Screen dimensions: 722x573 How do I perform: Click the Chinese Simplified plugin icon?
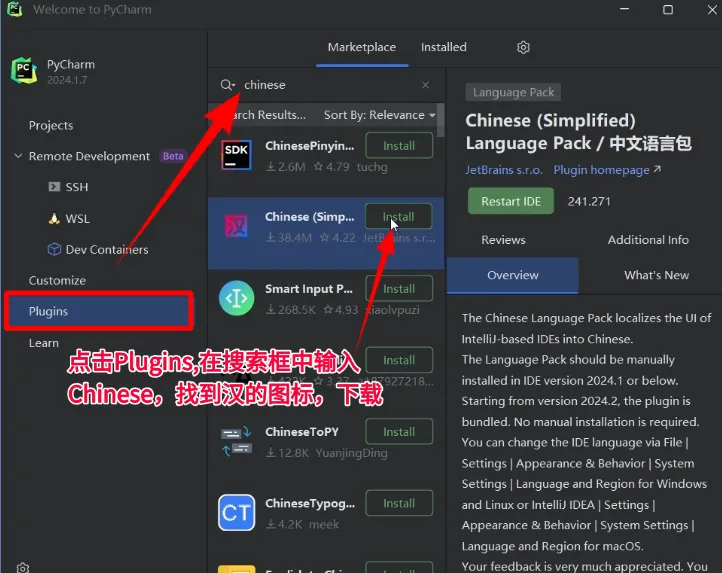tap(236, 226)
